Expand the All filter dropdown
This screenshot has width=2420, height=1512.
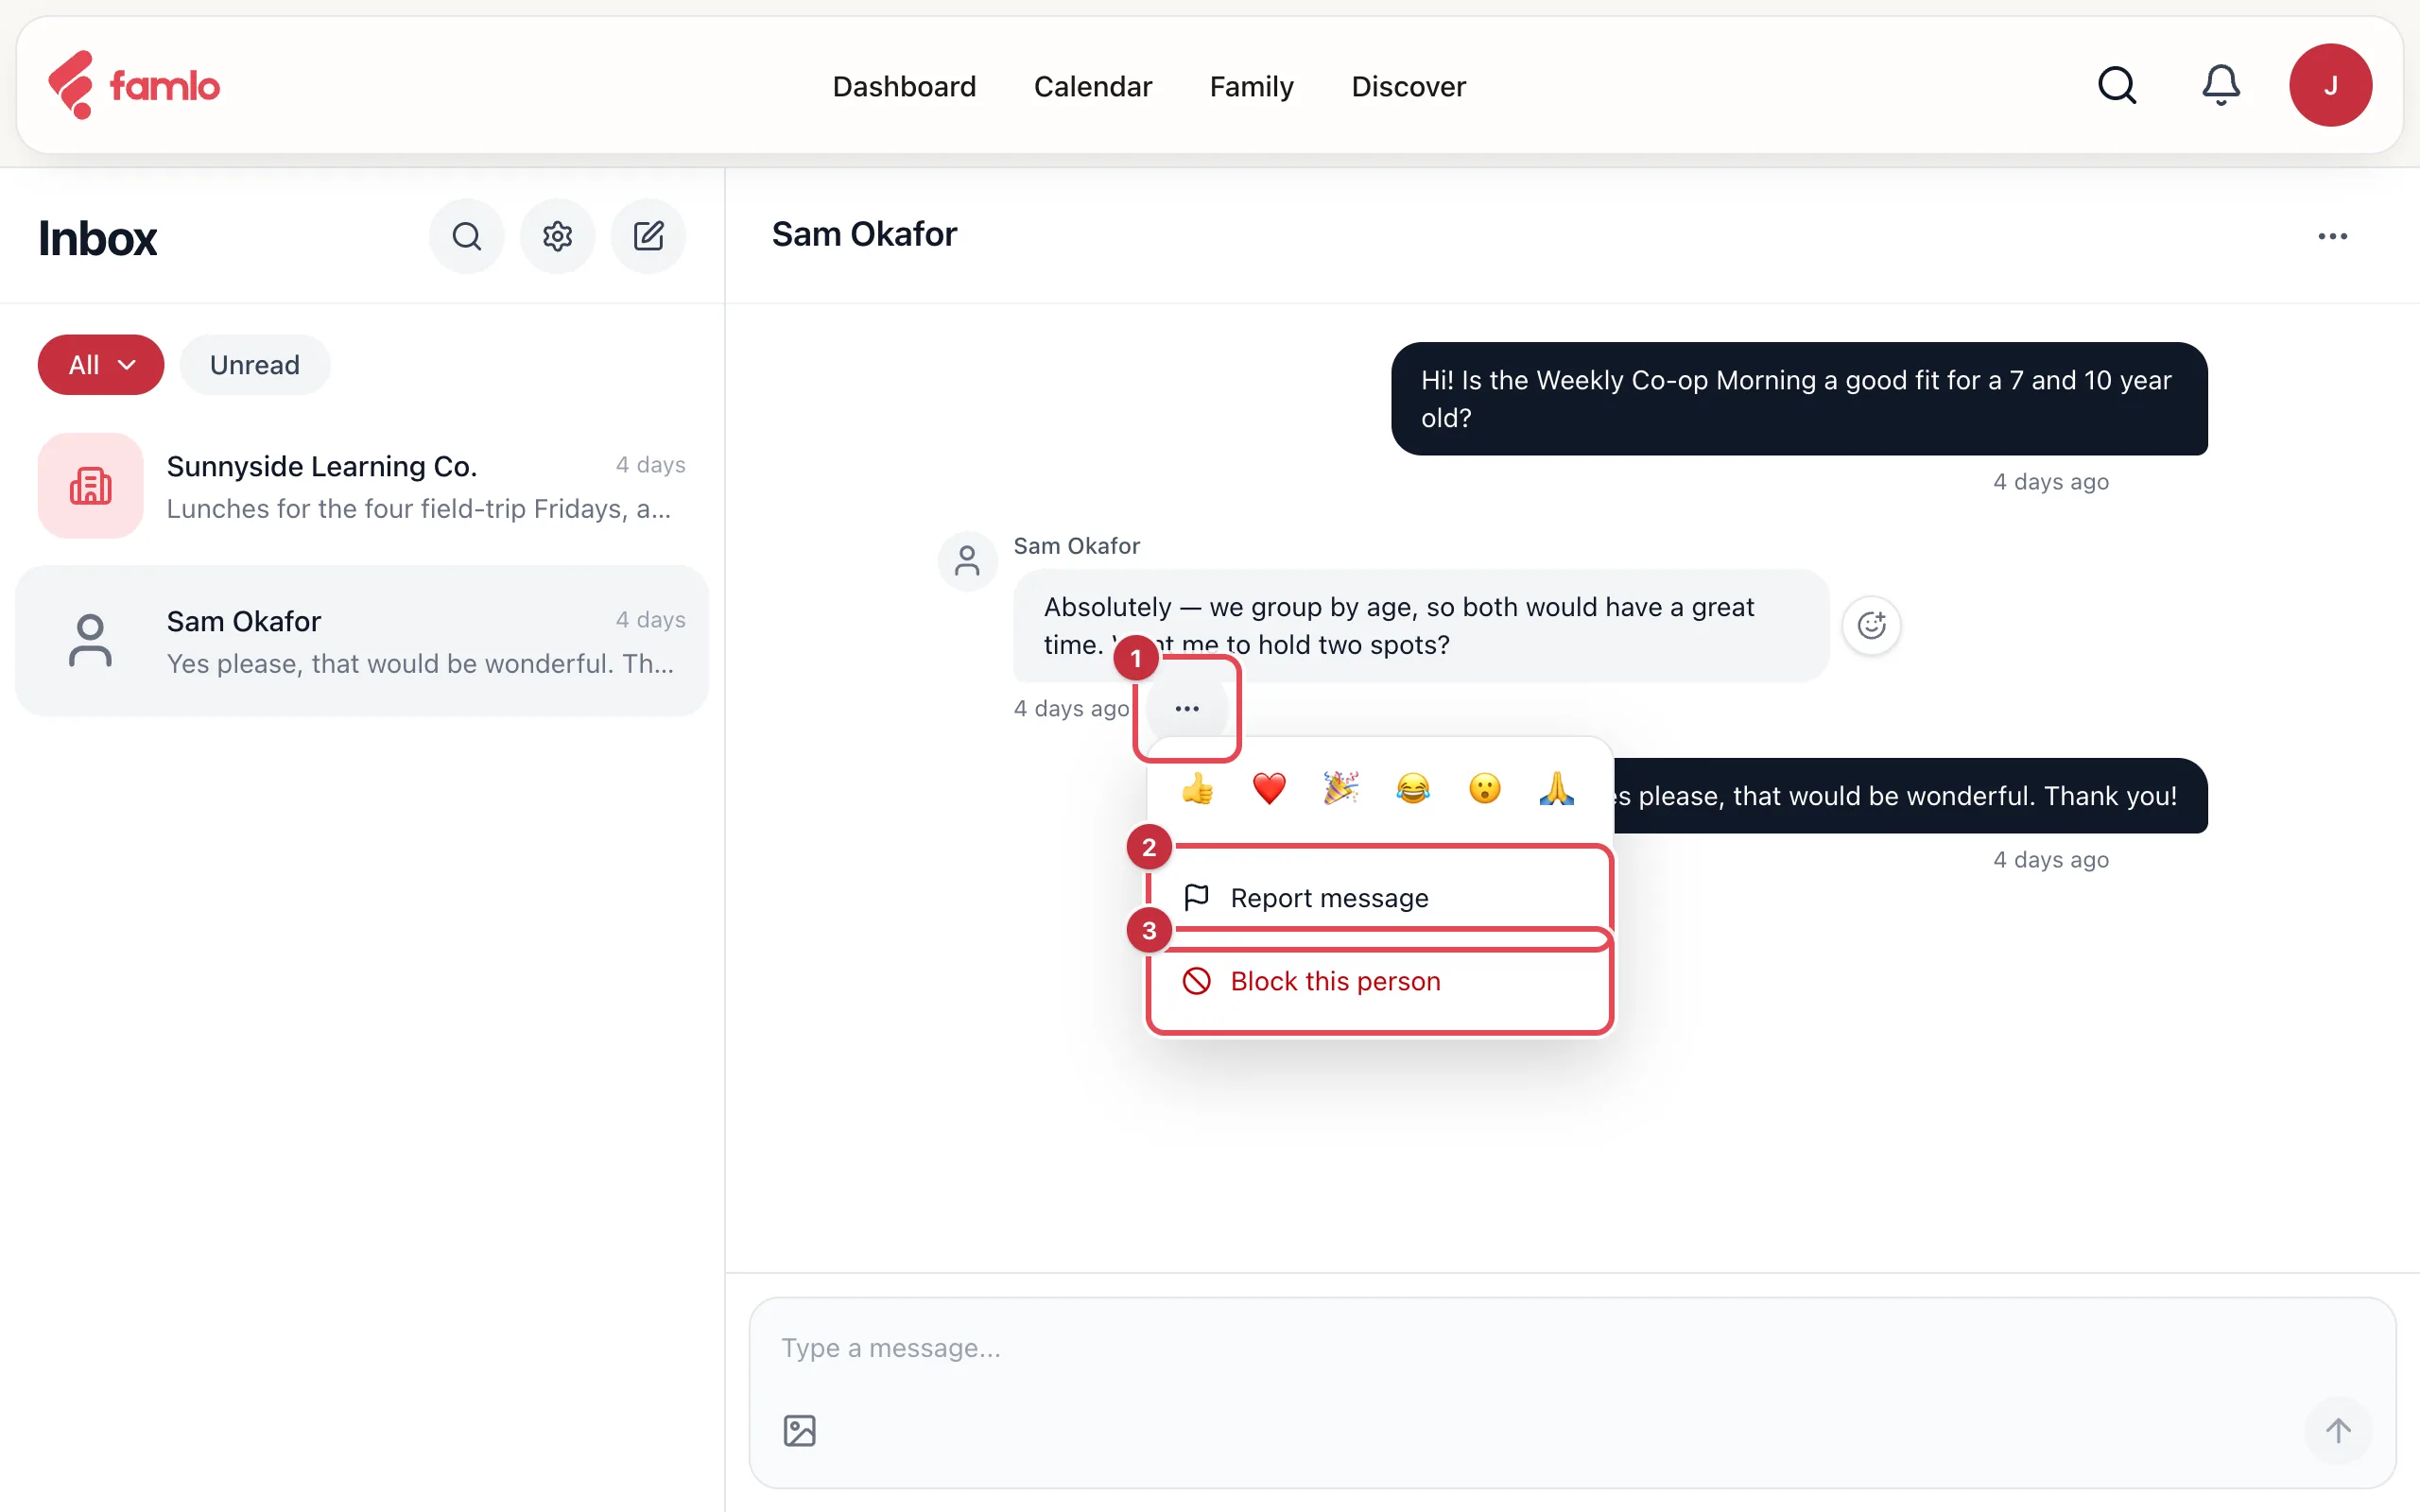tap(101, 365)
